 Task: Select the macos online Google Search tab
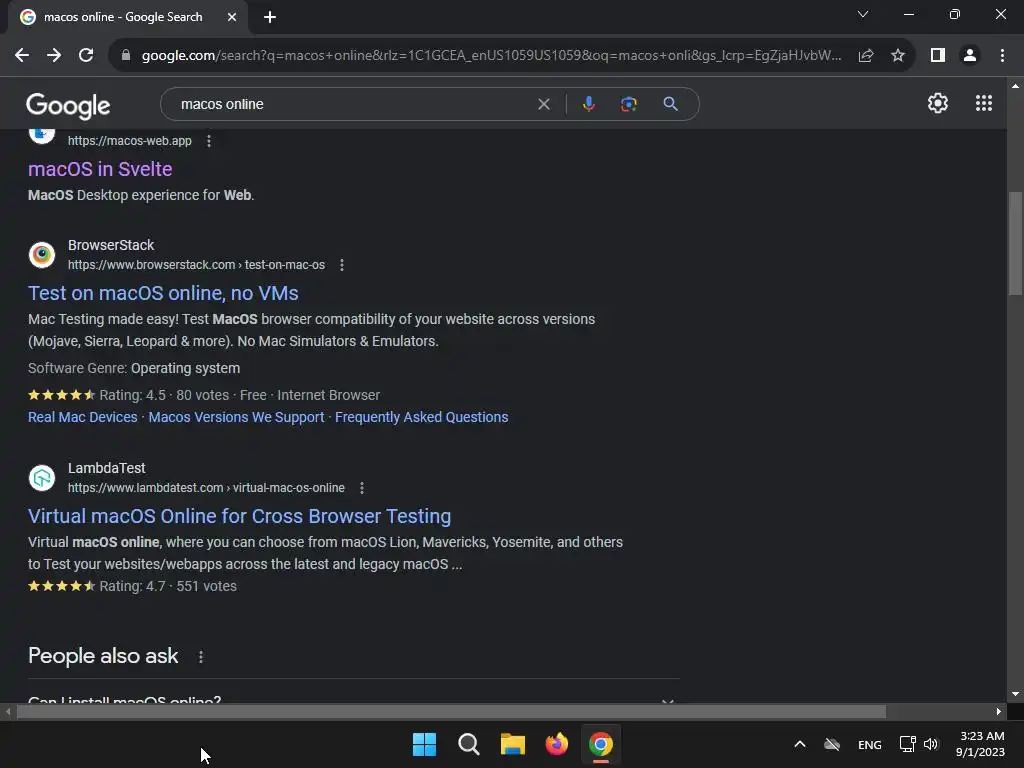click(x=123, y=17)
